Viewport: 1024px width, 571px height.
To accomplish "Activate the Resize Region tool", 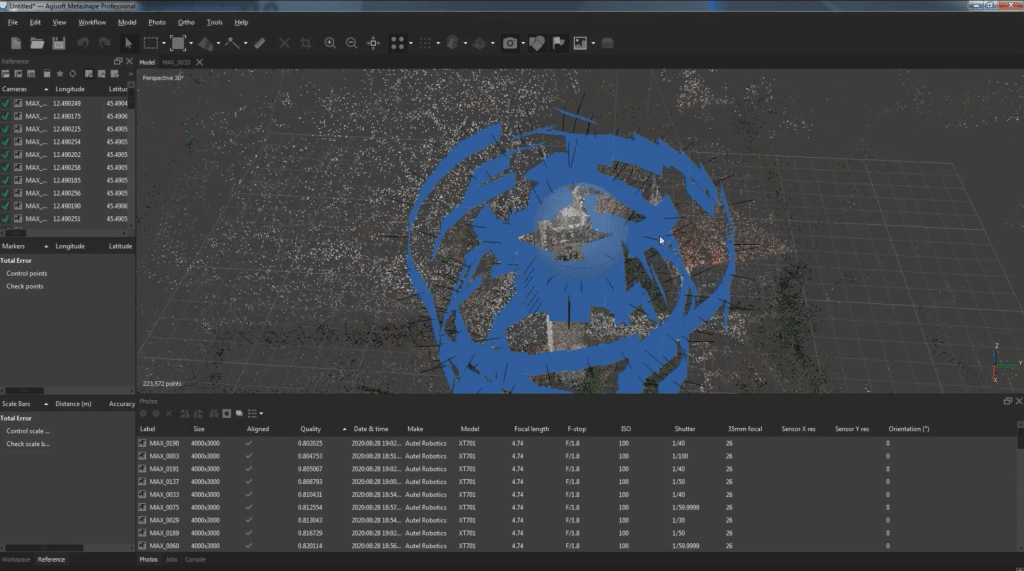I will pyautogui.click(x=178, y=43).
